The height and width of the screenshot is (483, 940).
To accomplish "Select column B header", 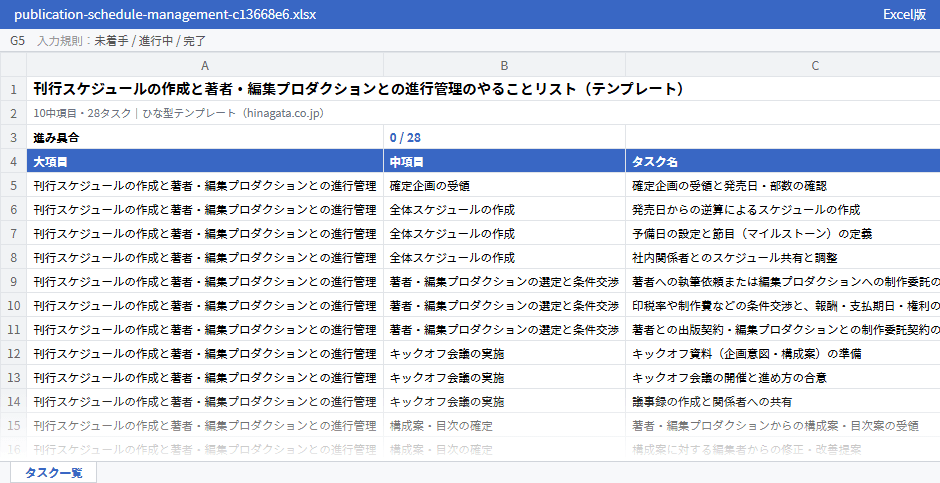I will [504, 65].
